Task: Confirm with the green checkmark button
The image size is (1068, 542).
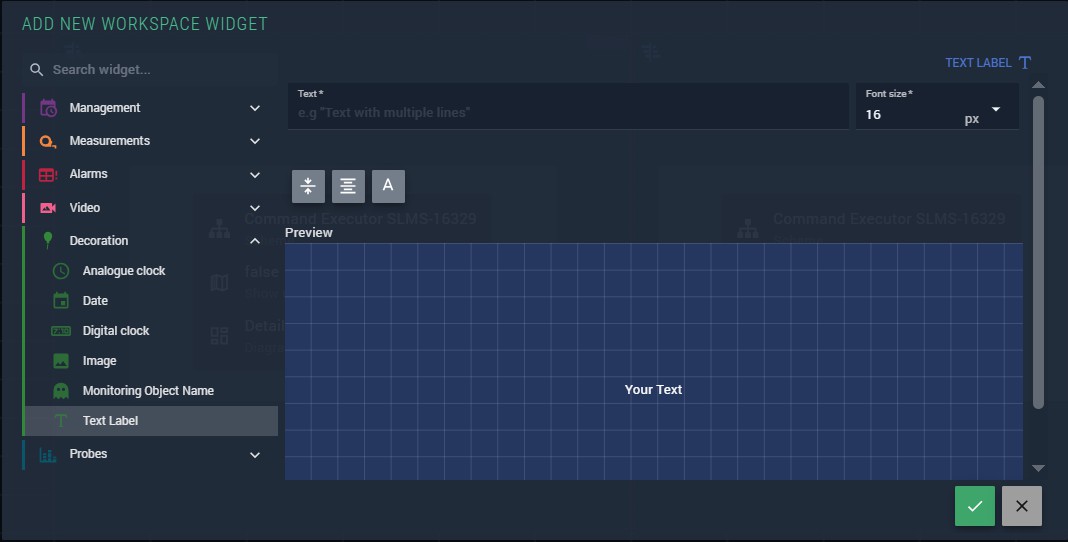Action: (975, 506)
